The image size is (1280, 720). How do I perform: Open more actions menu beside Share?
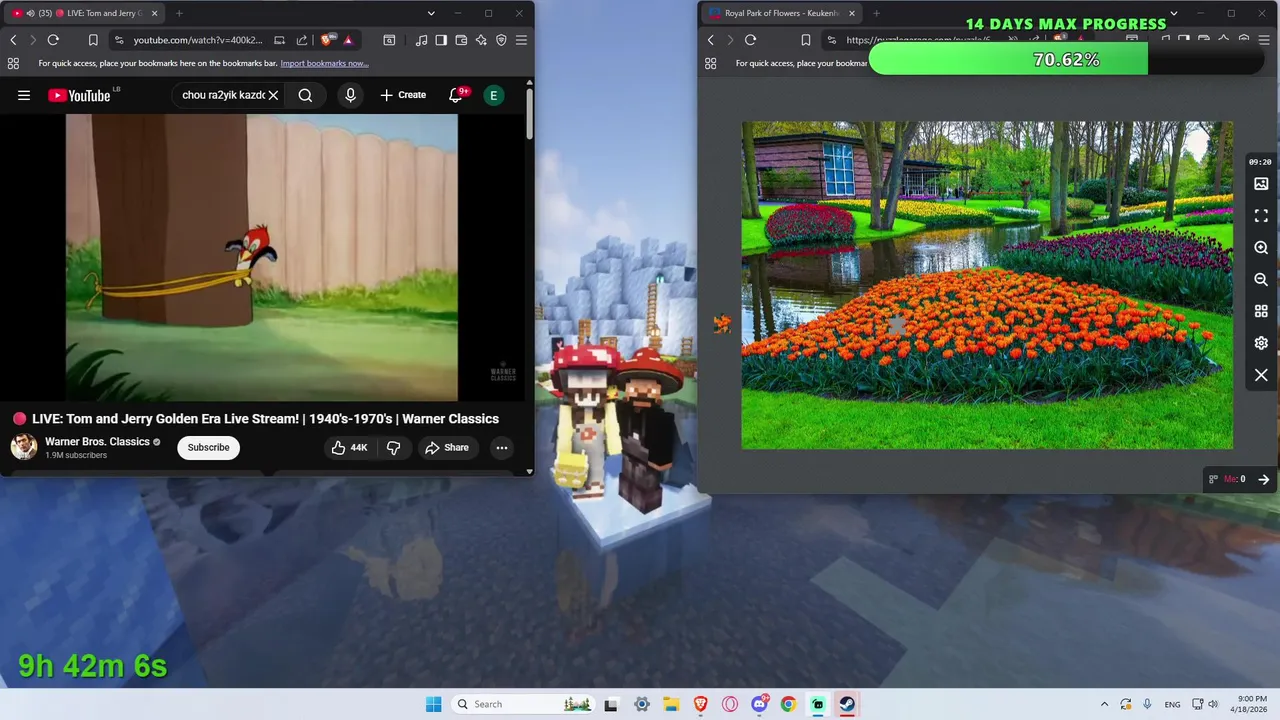point(502,447)
